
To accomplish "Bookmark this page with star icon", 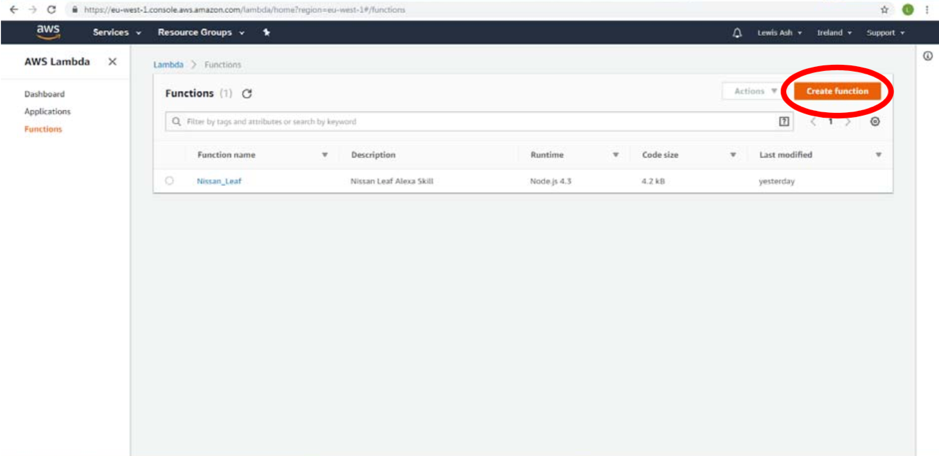I will (x=885, y=10).
